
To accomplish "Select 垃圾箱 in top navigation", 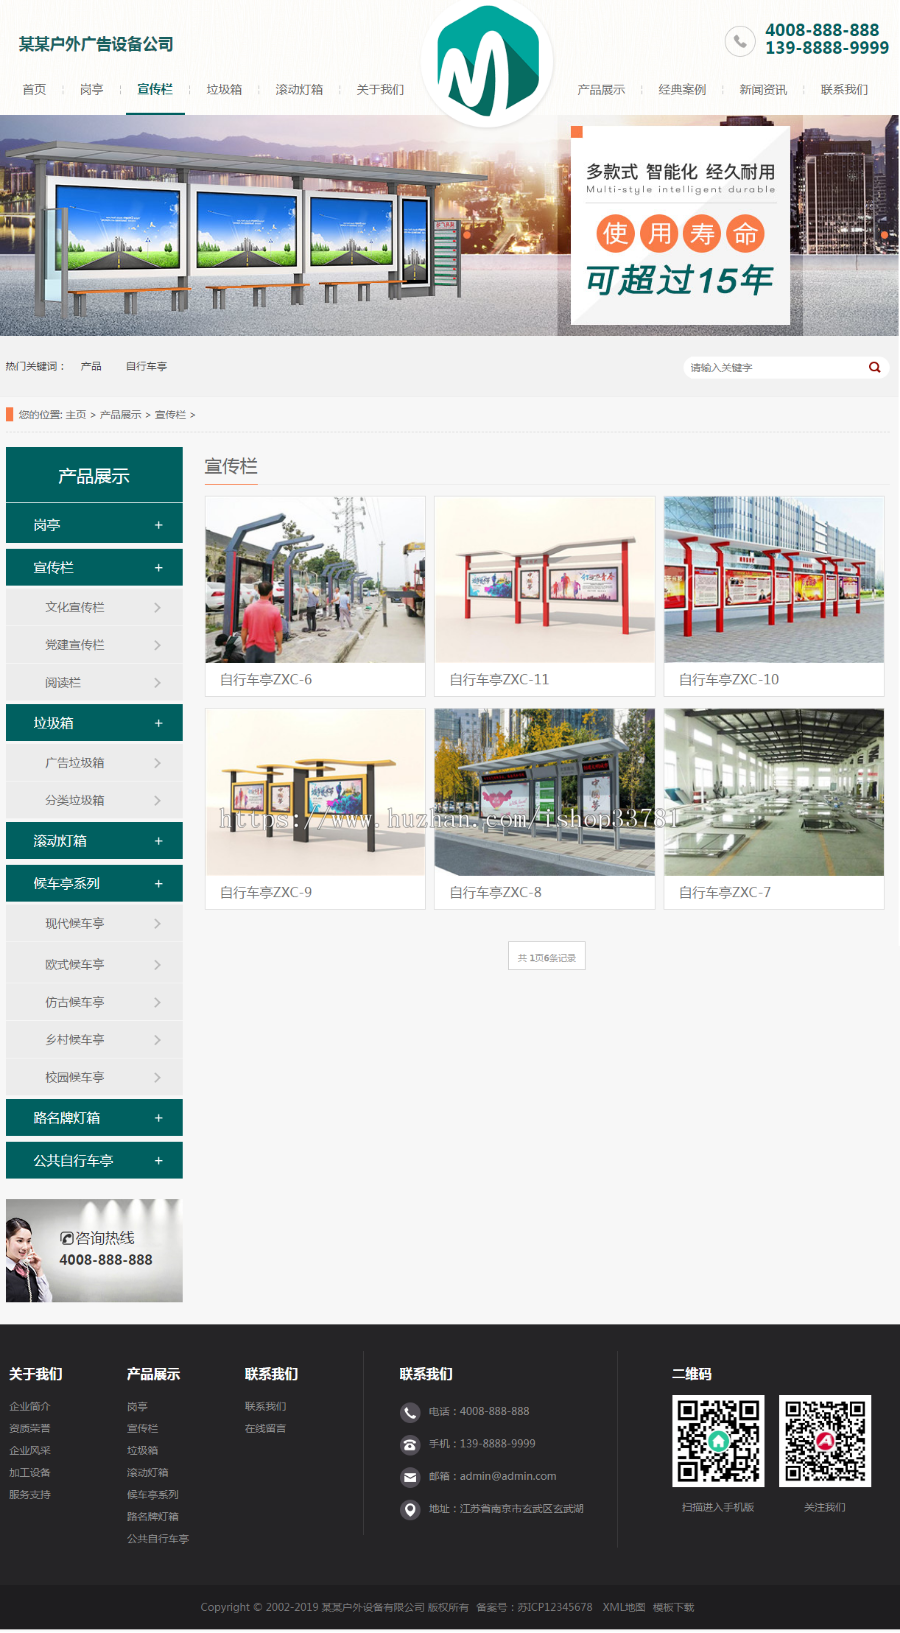I will pos(224,89).
